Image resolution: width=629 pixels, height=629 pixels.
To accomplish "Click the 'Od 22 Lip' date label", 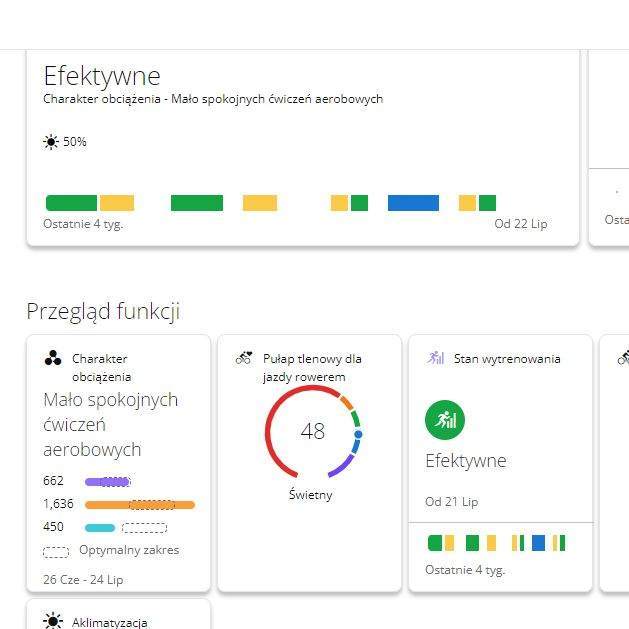I will pos(521,224).
